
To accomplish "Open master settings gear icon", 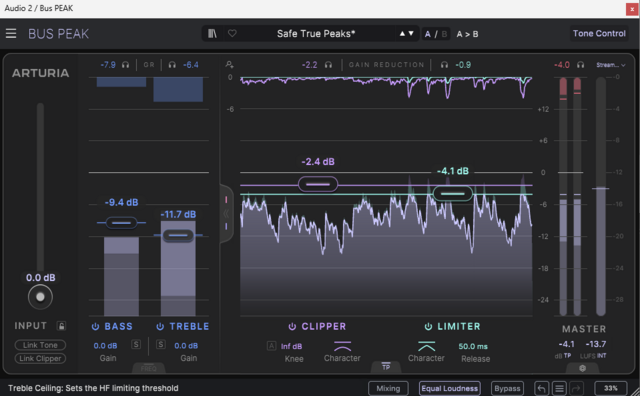I will pyautogui.click(x=582, y=368).
